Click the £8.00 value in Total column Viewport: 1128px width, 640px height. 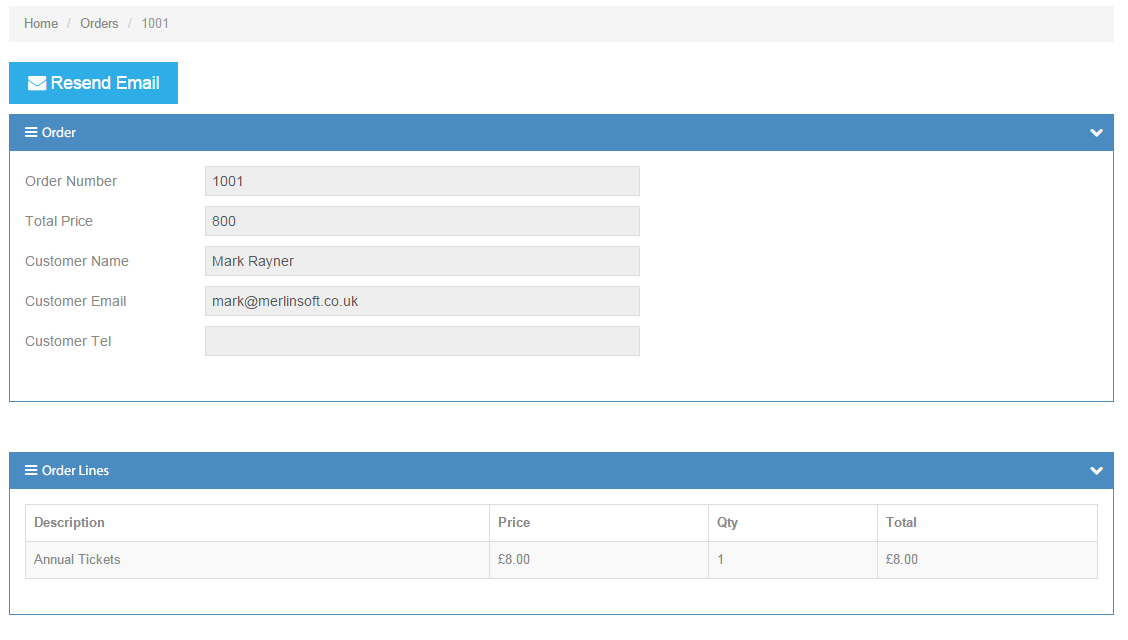point(901,559)
